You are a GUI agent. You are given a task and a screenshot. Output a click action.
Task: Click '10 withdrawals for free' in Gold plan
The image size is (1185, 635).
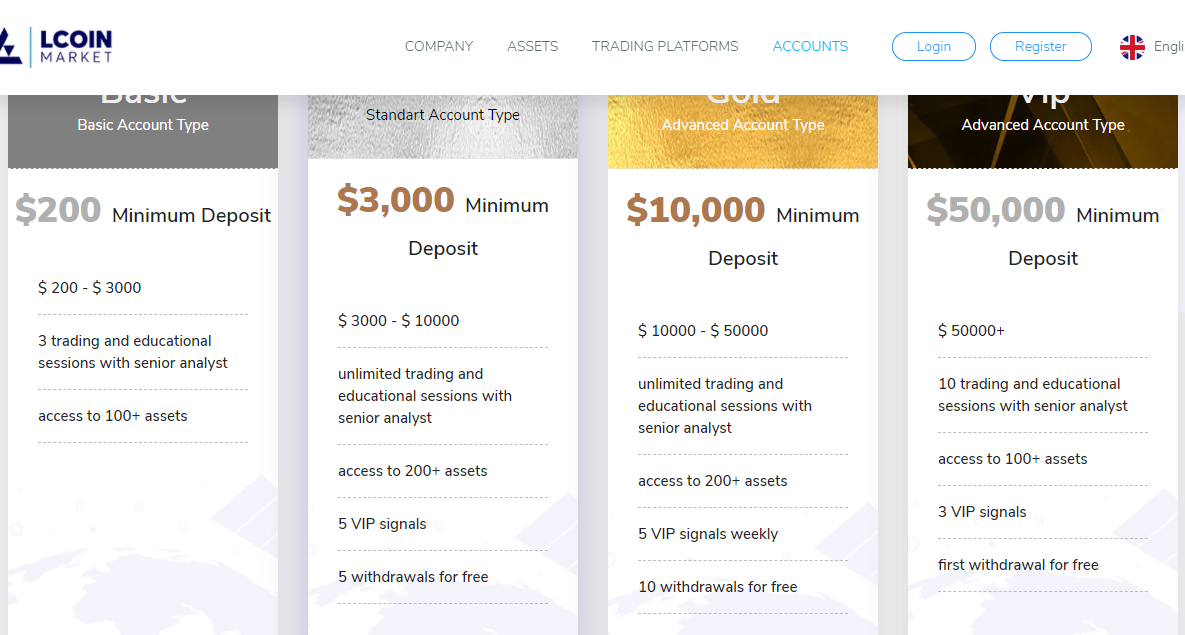[717, 587]
